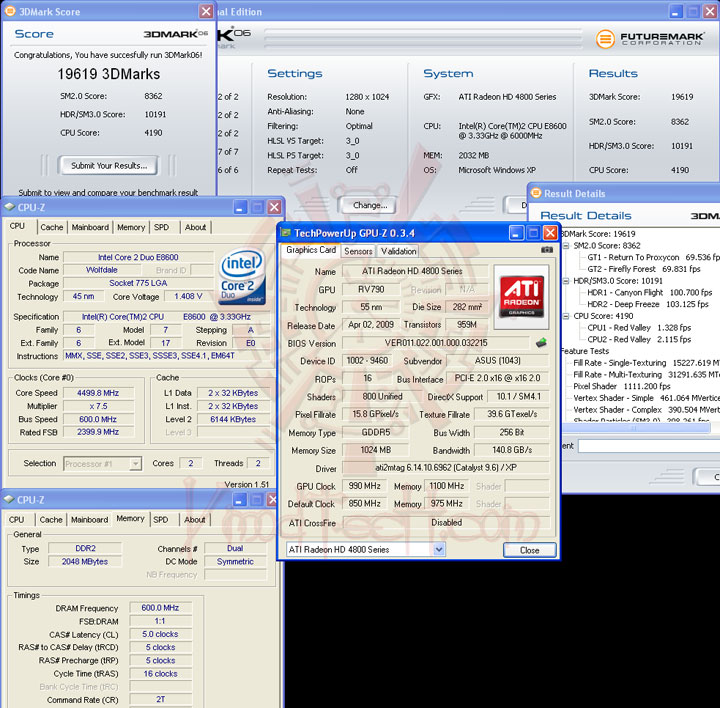
Task: Click the GPU-Z screenshot camera icon
Action: click(x=546, y=250)
